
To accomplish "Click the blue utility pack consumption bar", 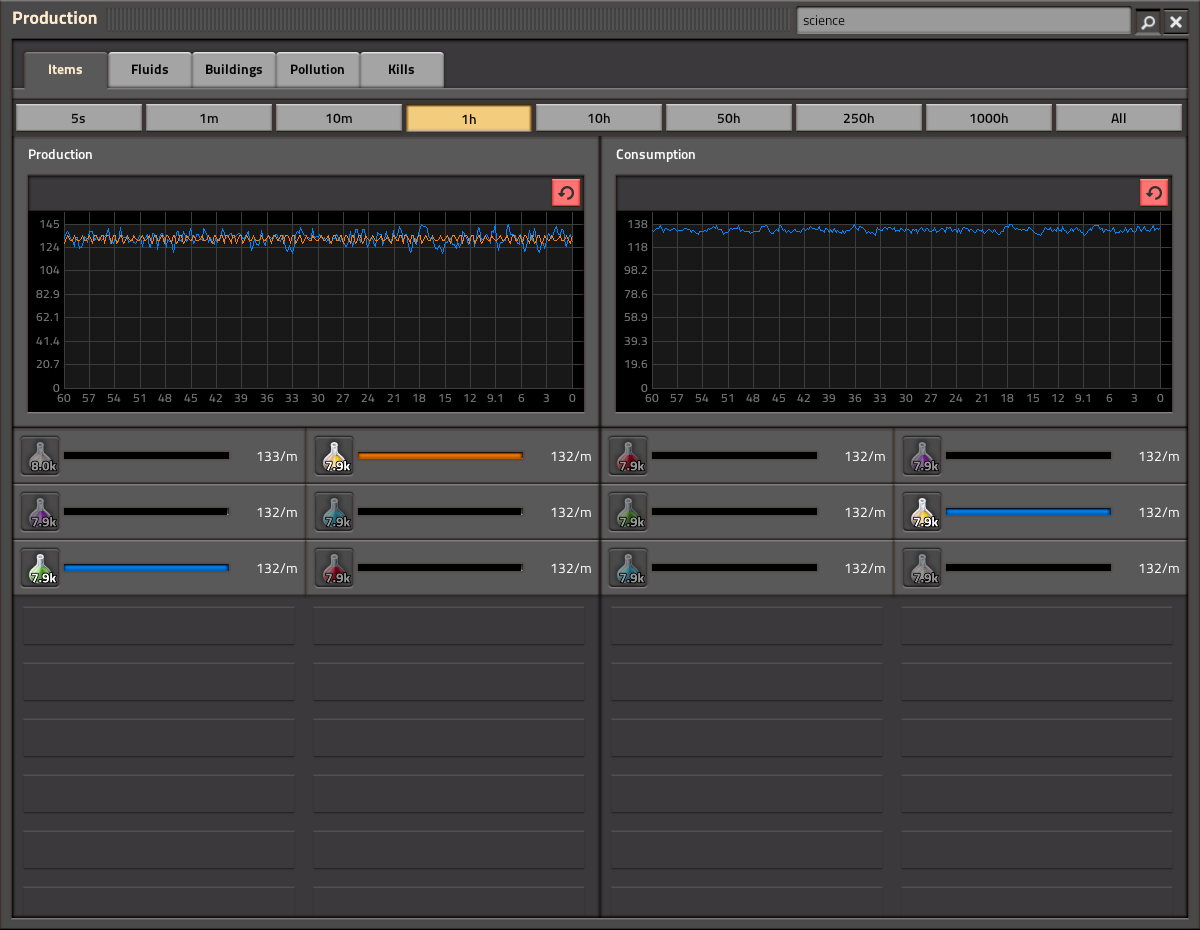I will [x=1029, y=512].
